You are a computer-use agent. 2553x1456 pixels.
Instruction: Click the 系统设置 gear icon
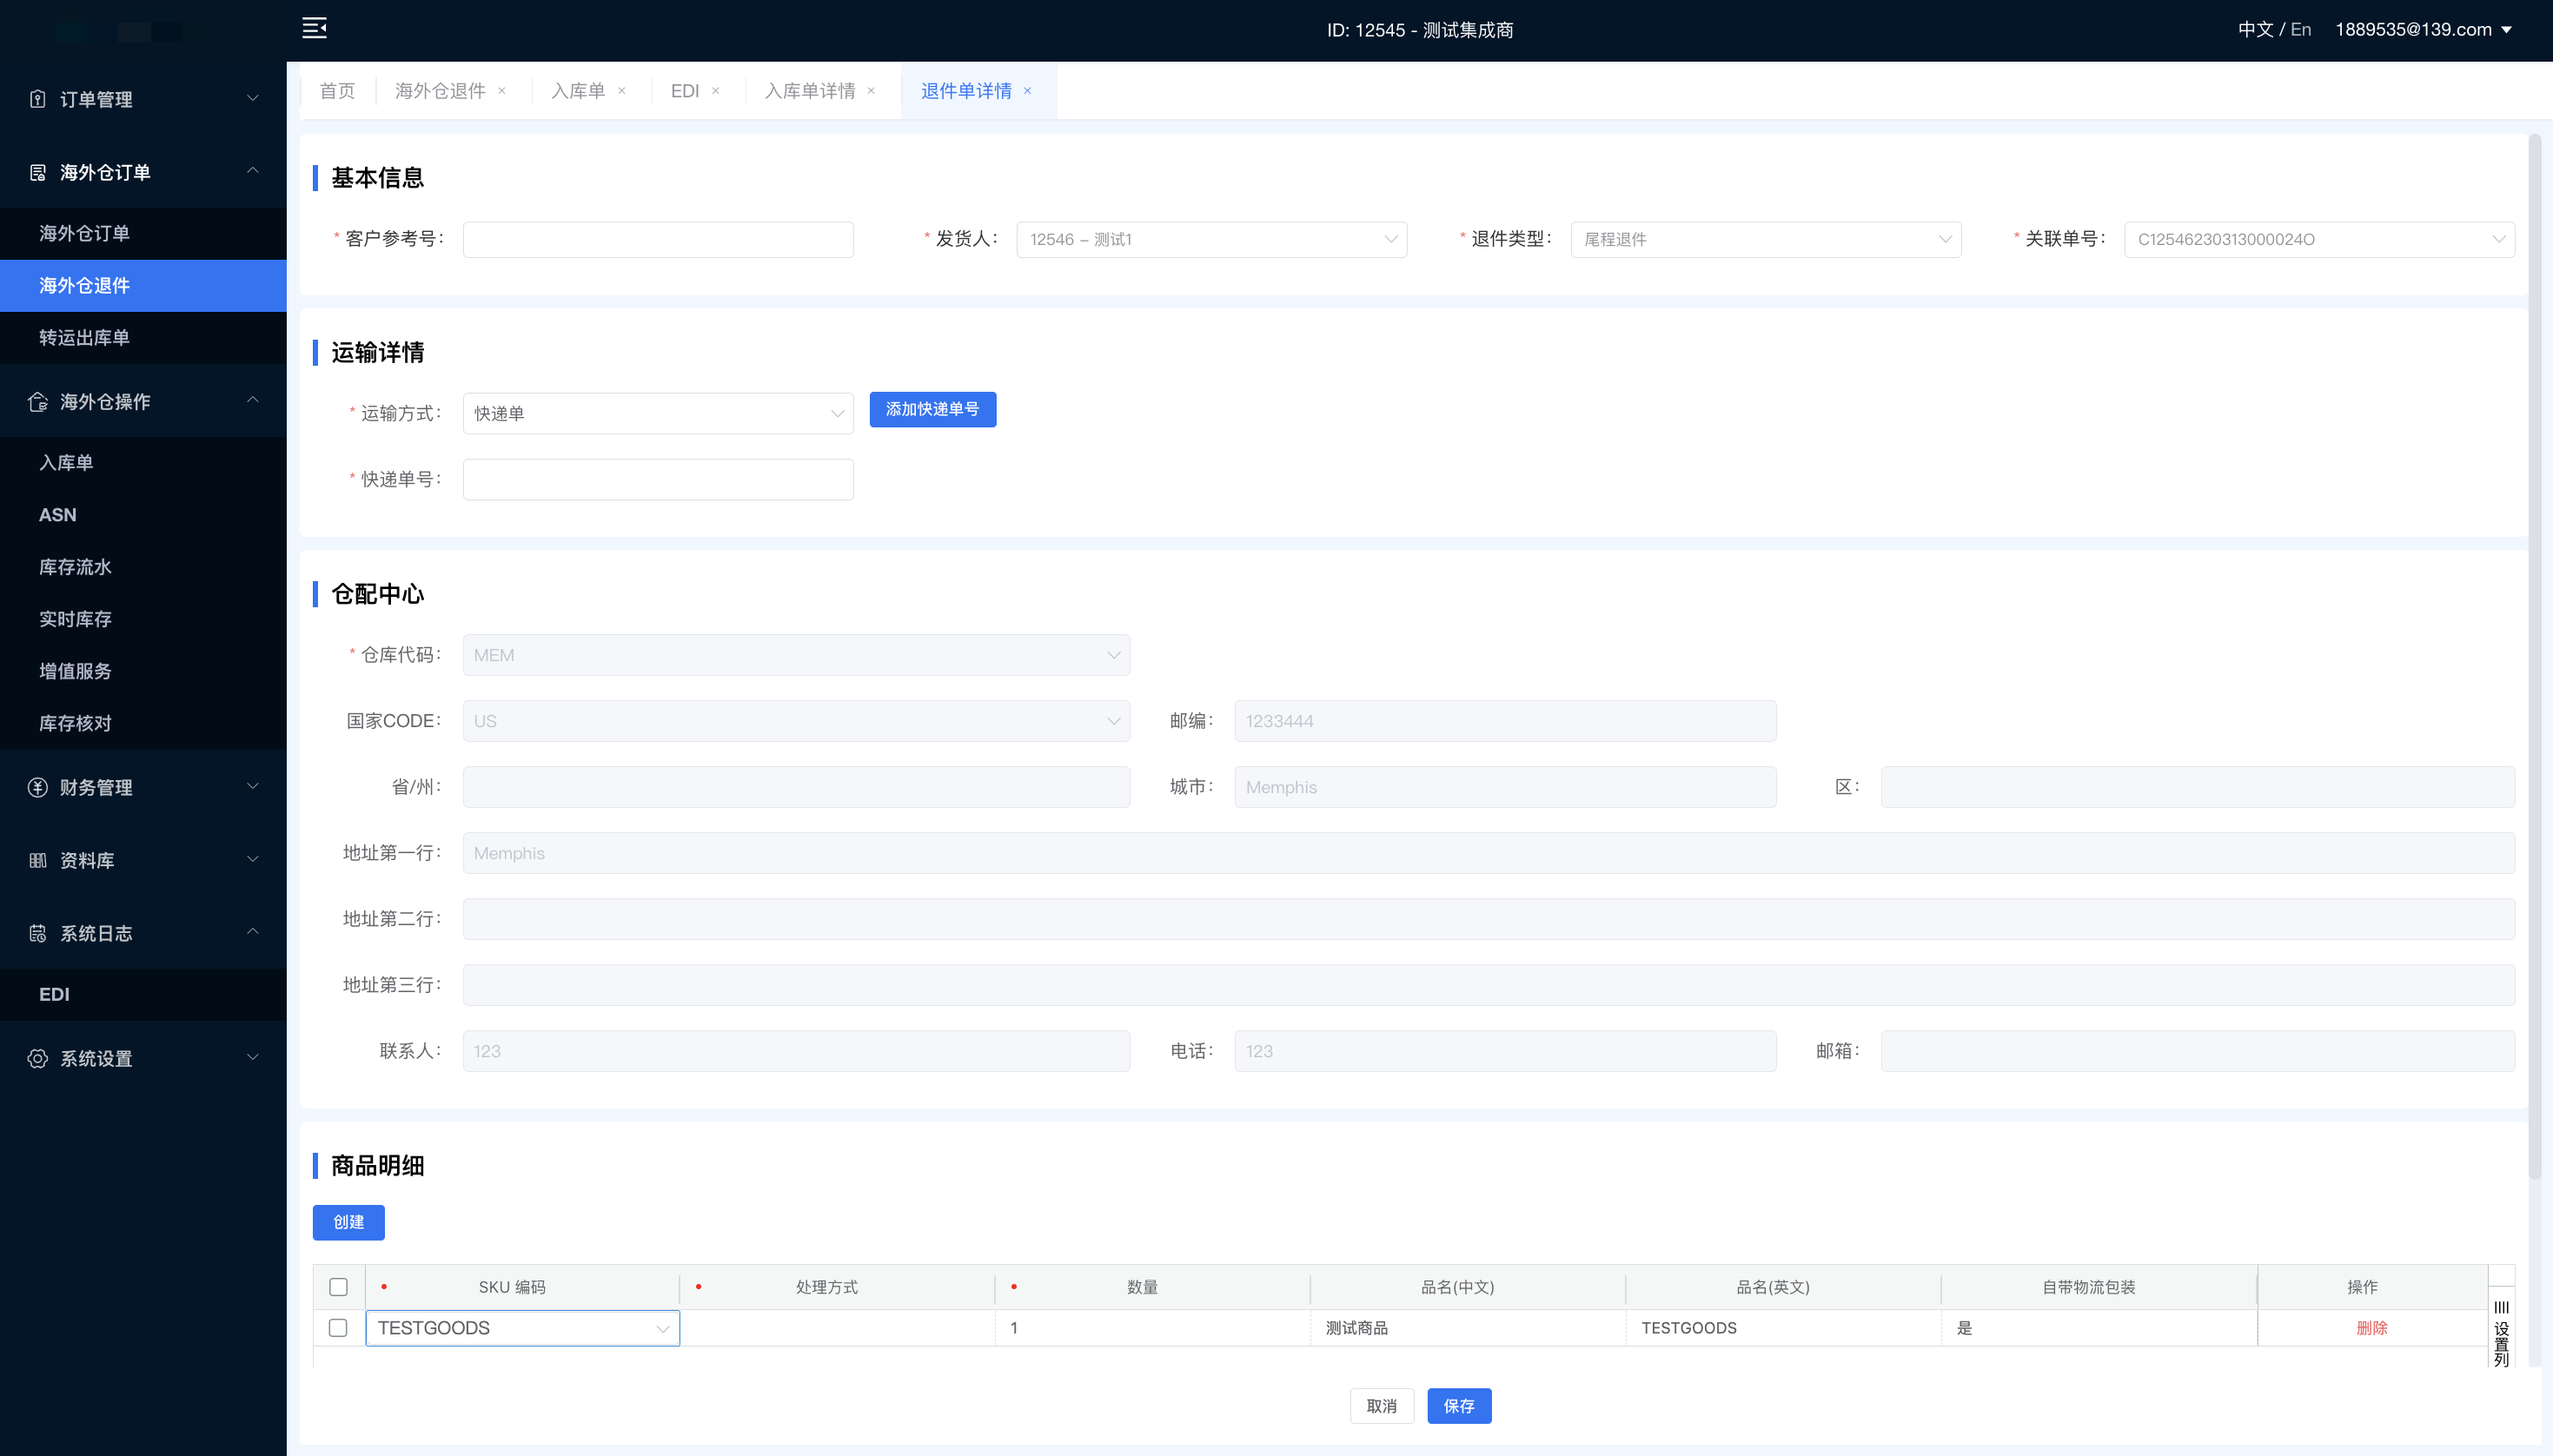coord(38,1058)
